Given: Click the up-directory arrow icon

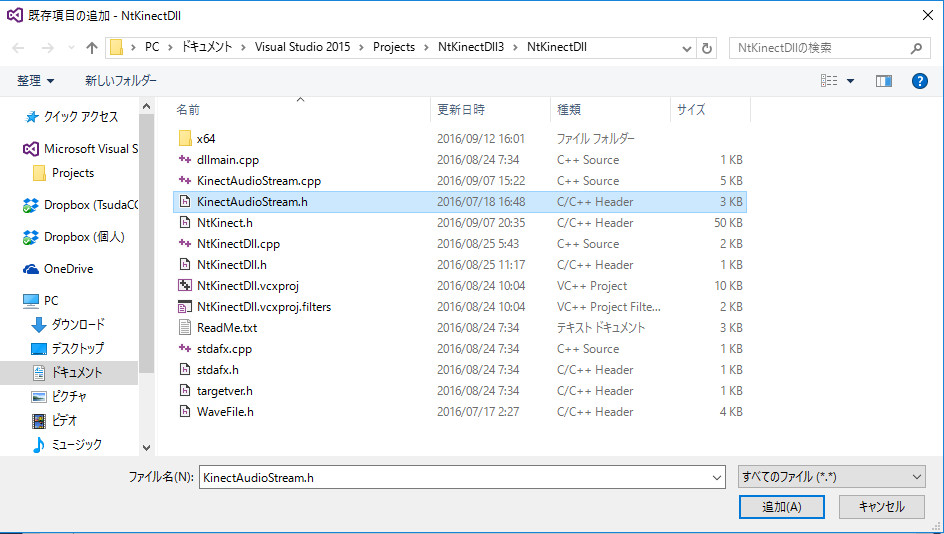Looking at the screenshot, I should [92, 48].
